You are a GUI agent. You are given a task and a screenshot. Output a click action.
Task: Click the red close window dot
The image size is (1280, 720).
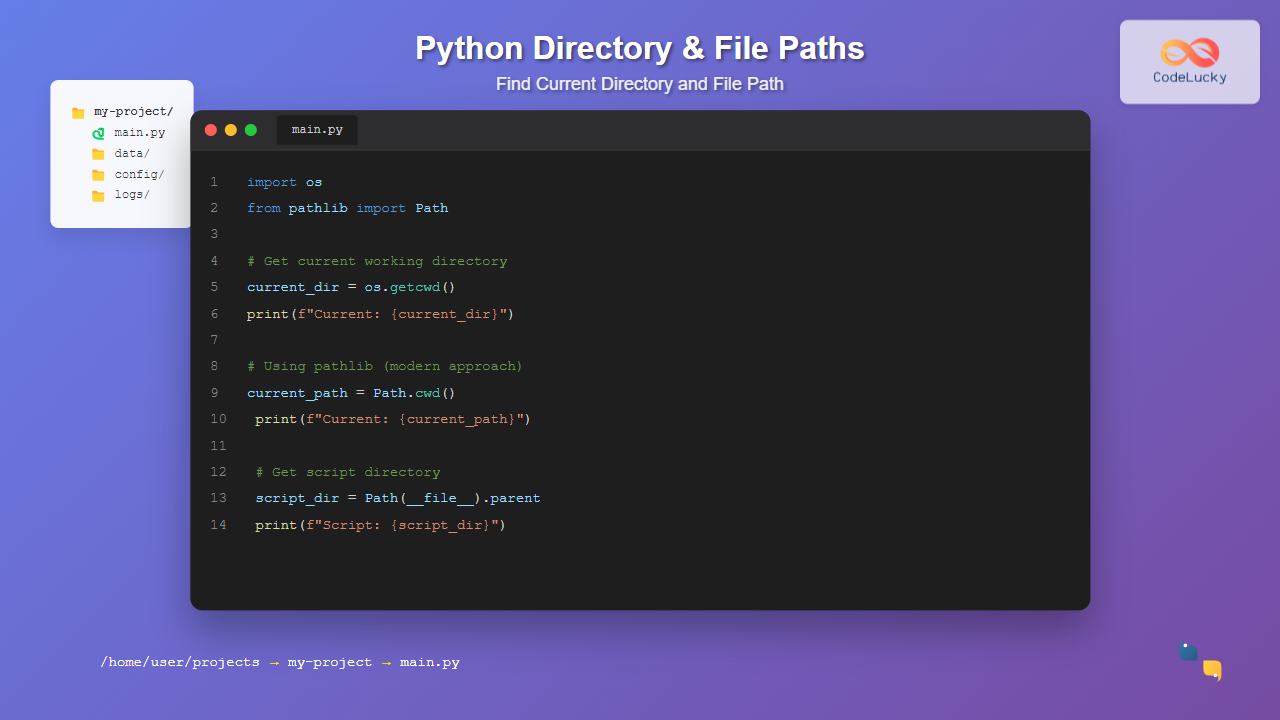click(x=211, y=130)
